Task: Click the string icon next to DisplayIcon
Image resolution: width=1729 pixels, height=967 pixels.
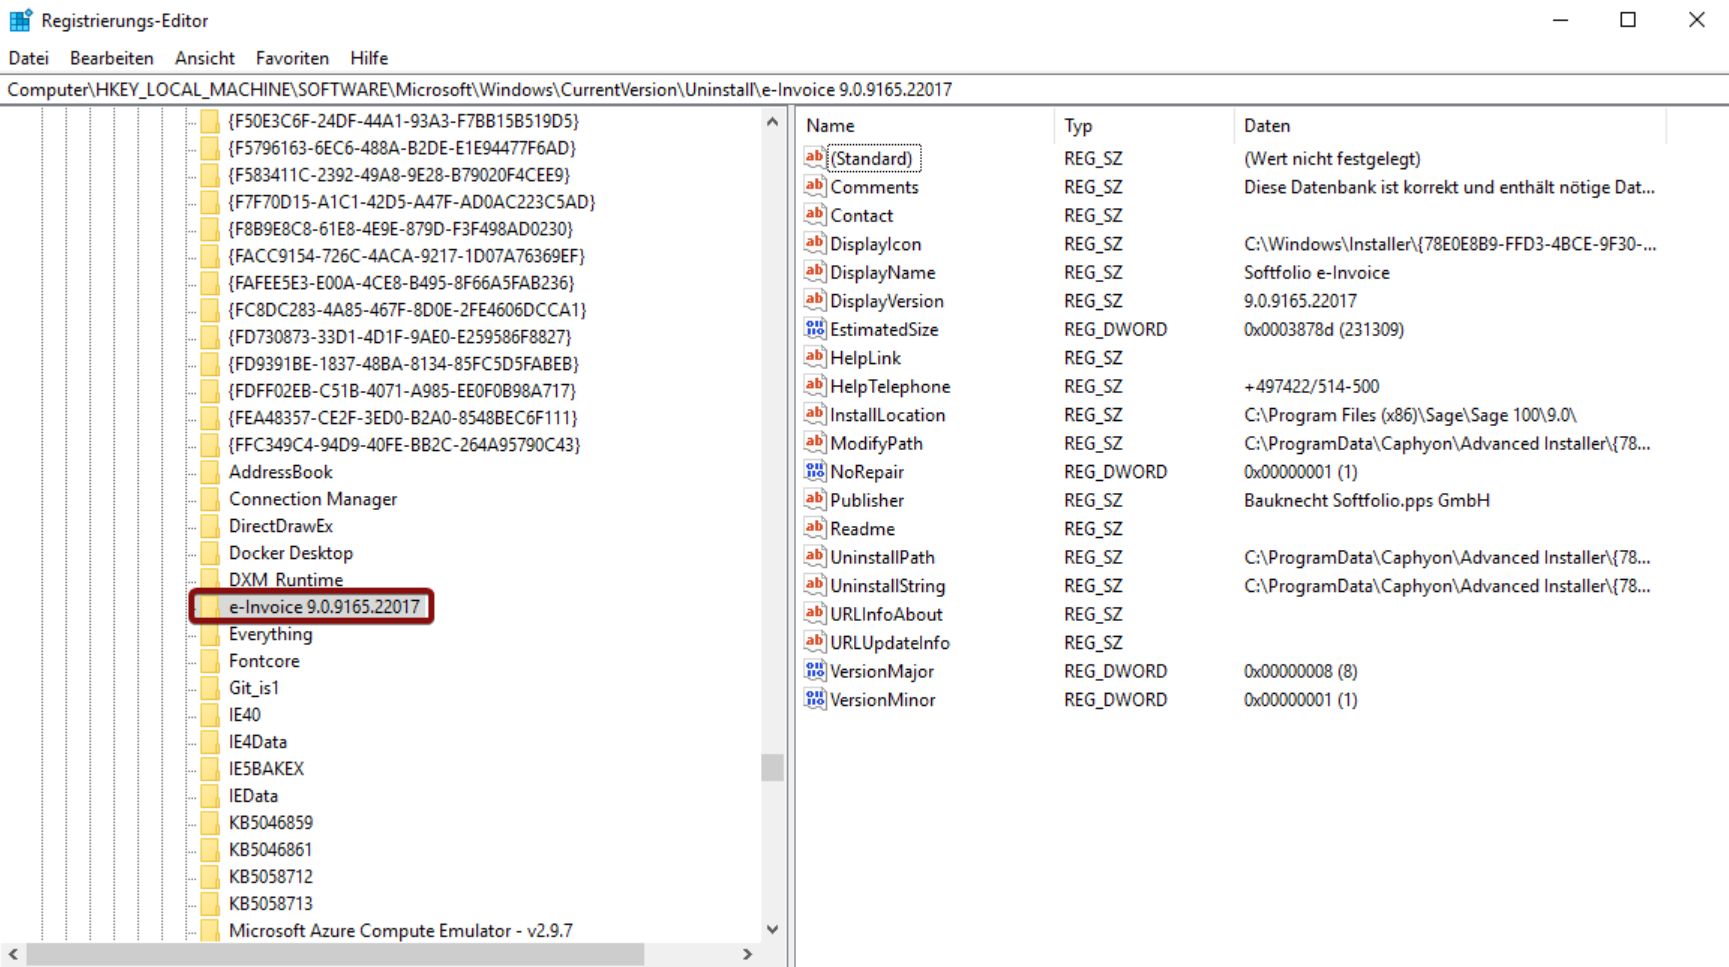Action: click(815, 243)
